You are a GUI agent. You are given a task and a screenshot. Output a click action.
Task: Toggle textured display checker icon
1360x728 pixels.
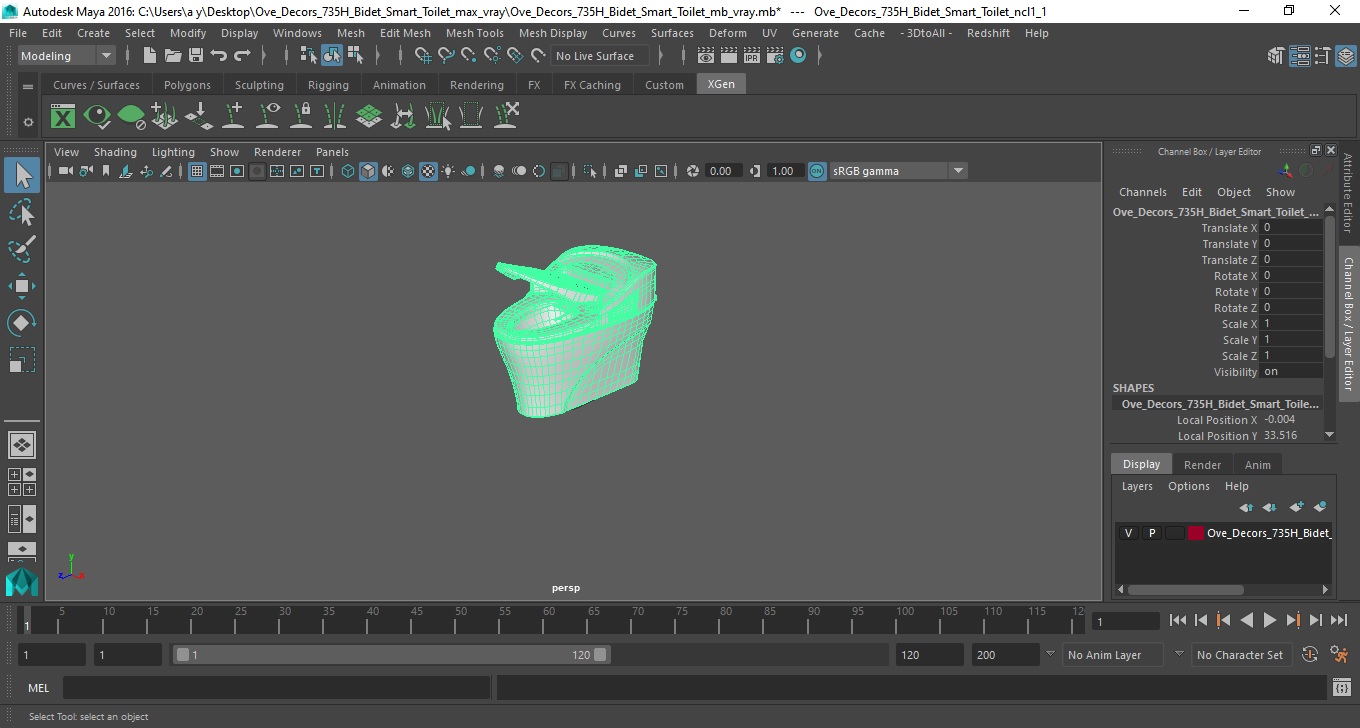tap(428, 171)
